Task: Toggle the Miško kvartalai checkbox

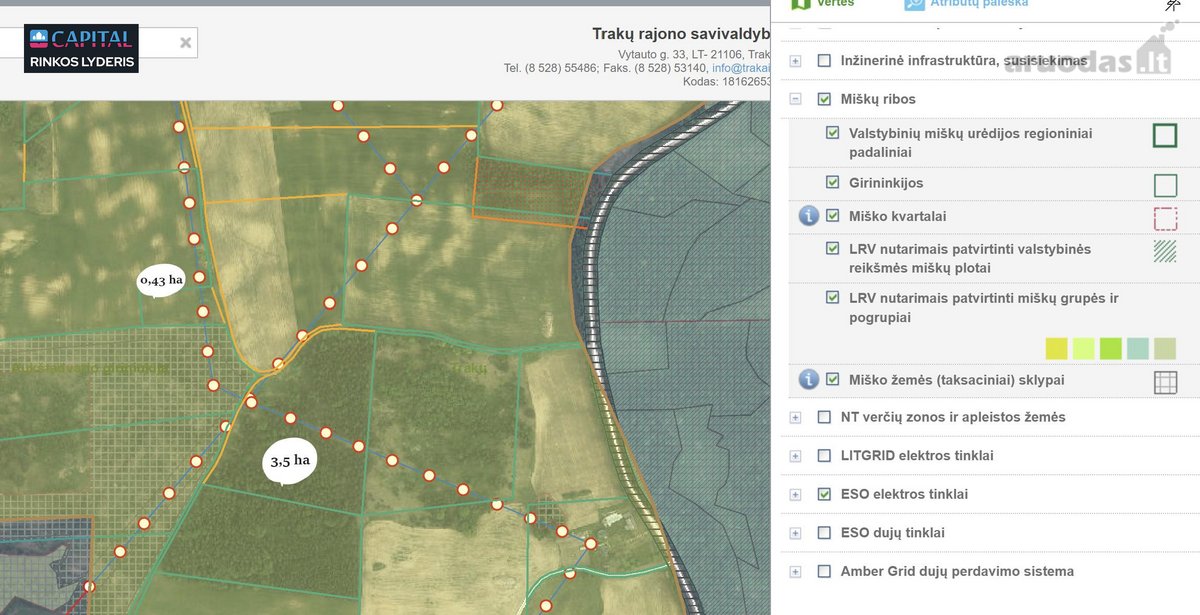Action: (x=832, y=216)
